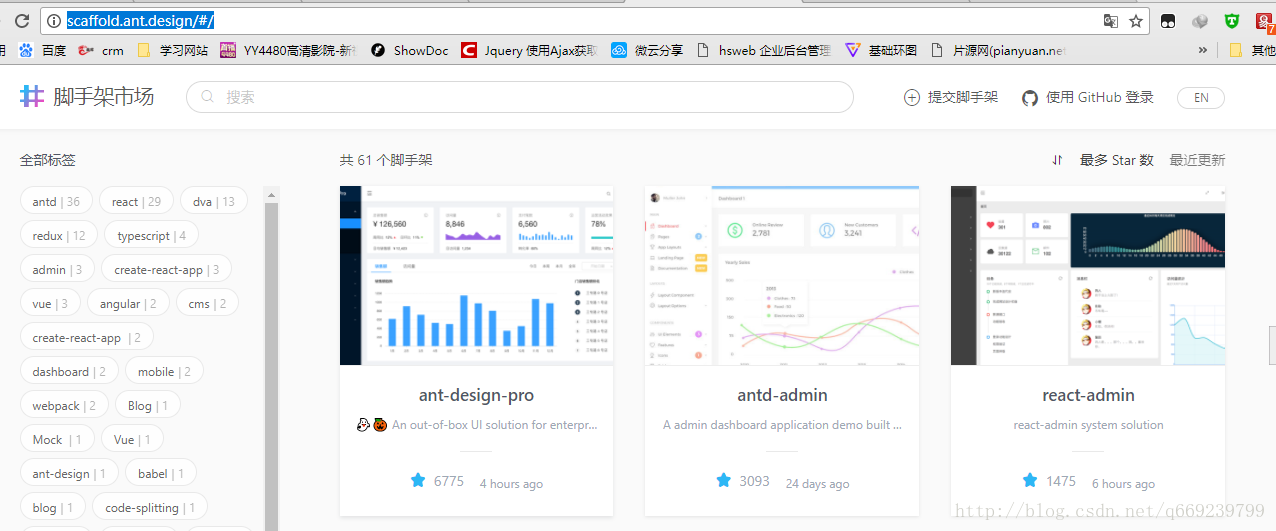
Task: Click 4 hours ago timestamp
Action: click(x=511, y=483)
